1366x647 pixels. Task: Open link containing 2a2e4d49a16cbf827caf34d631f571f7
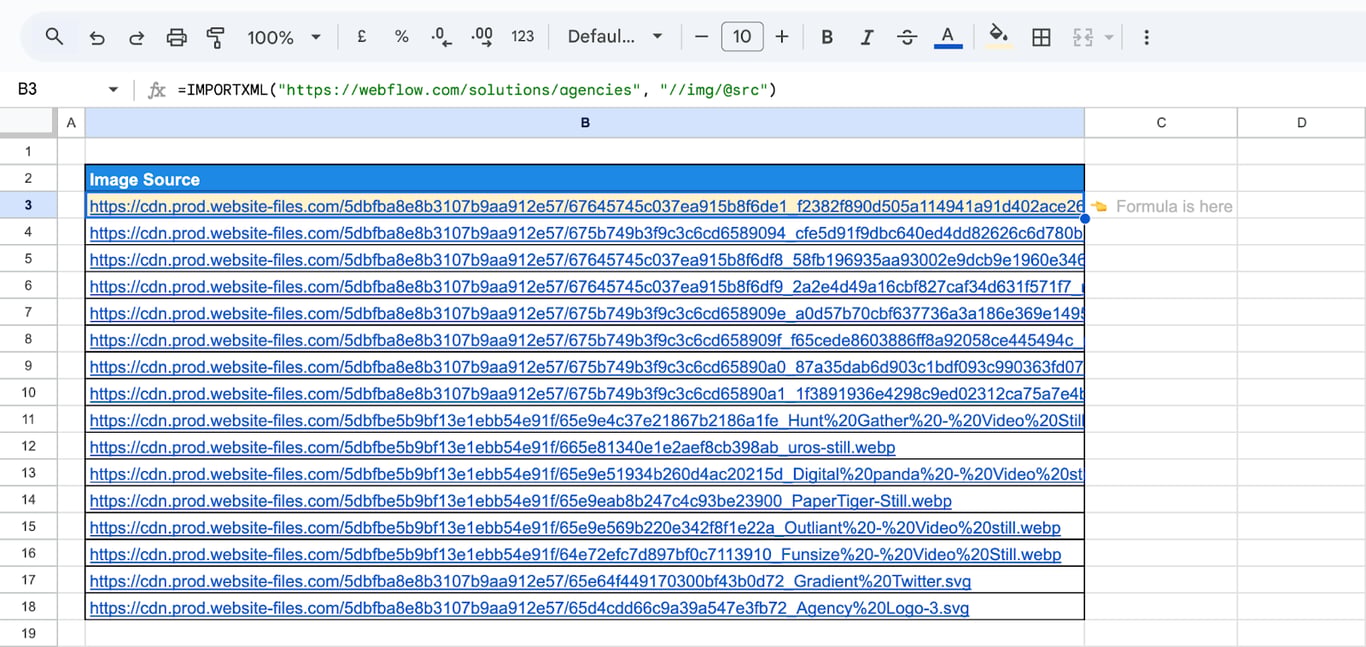click(x=586, y=287)
